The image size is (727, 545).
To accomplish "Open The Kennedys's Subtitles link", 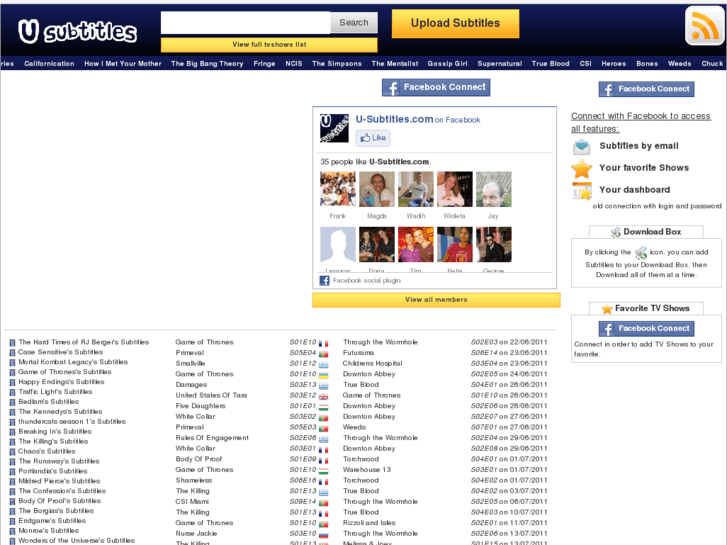I will 60,412.
